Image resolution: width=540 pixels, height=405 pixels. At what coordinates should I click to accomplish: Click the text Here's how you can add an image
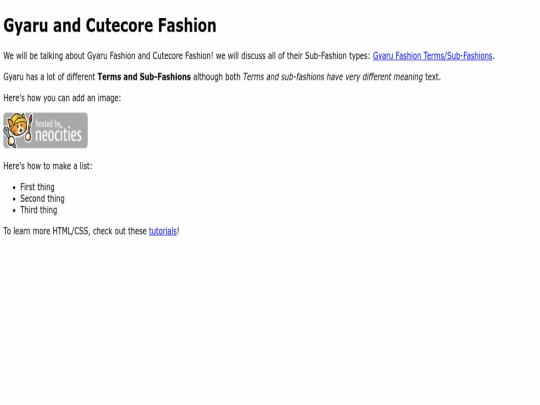(x=62, y=98)
